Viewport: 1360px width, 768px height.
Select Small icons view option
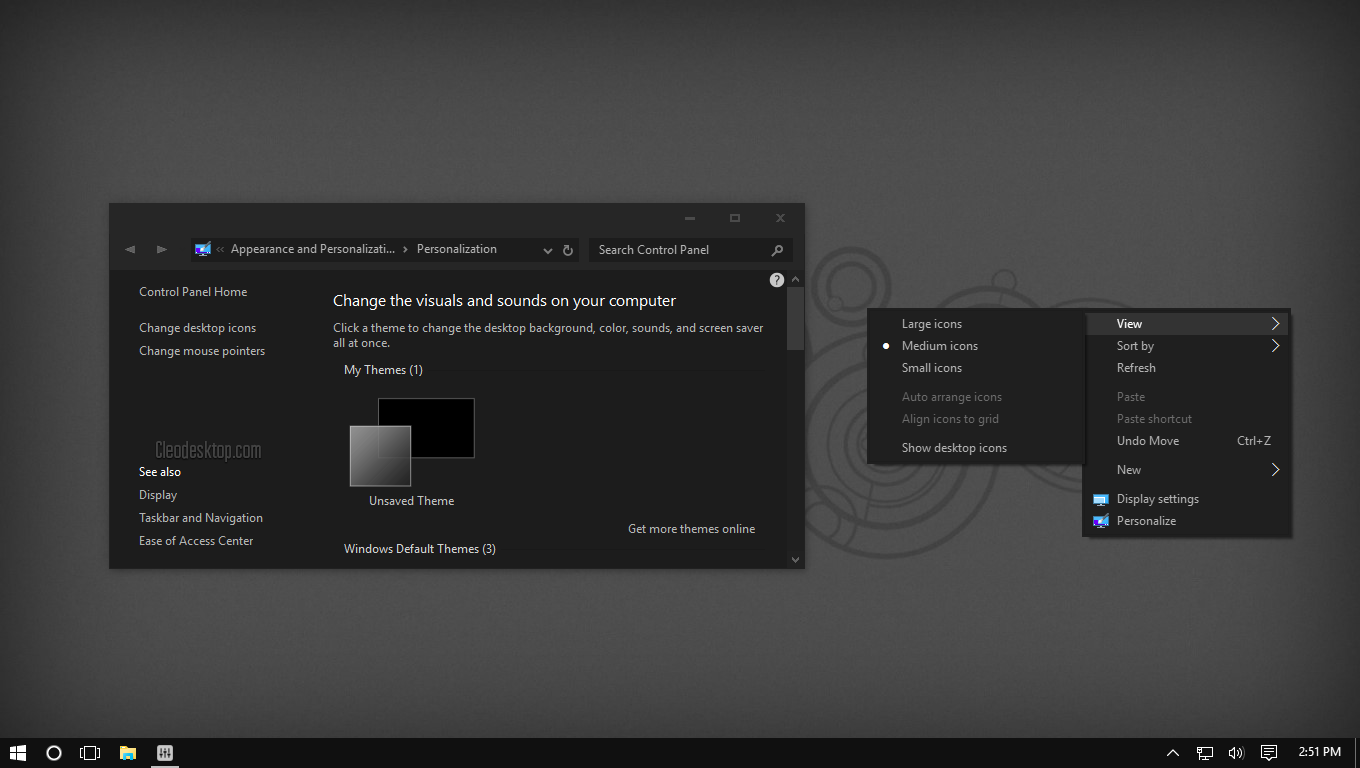931,368
